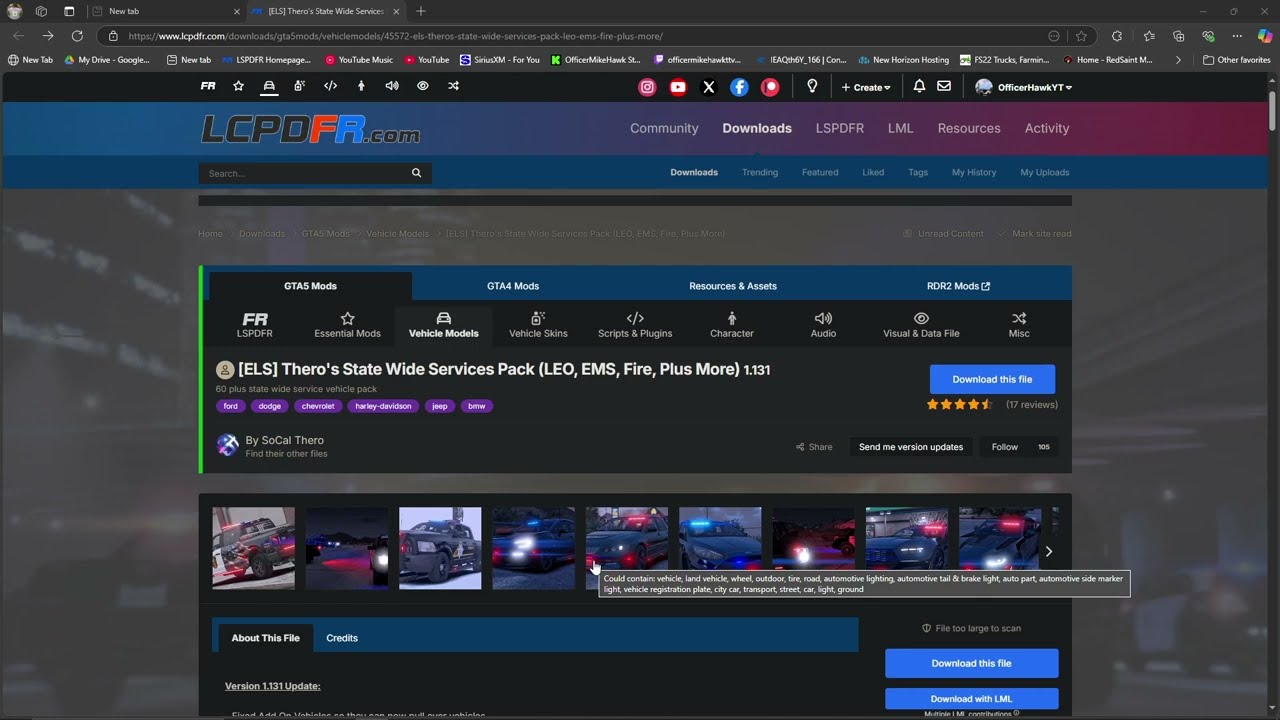Click the FR icon in the top mini toolbar

click(208, 86)
